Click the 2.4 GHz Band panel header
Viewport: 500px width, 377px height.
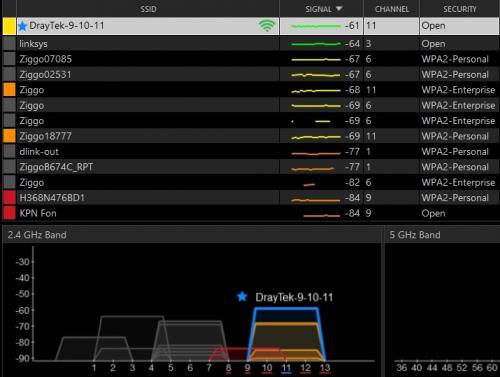pyautogui.click(x=192, y=235)
